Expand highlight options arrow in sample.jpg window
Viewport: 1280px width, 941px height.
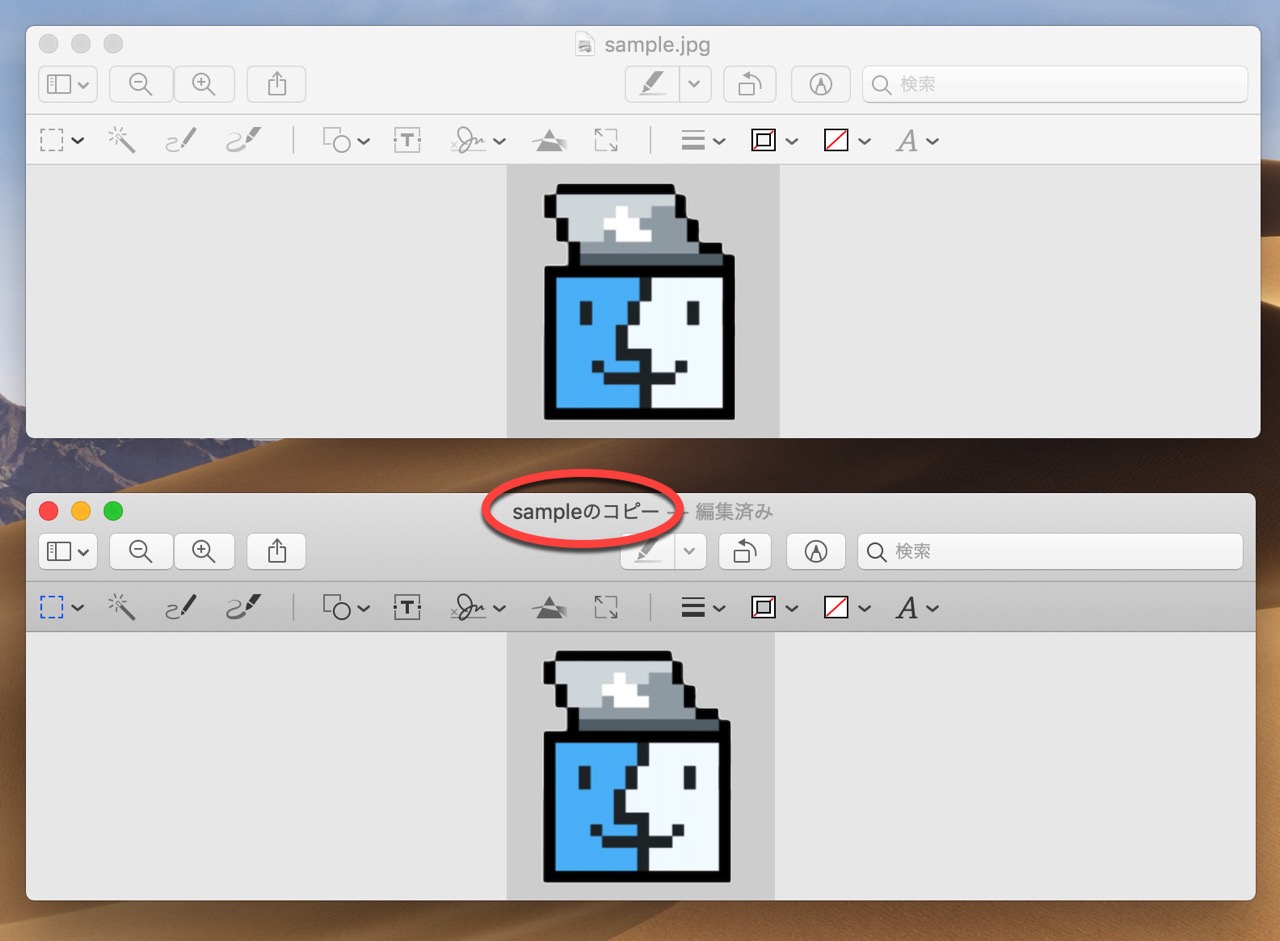(x=695, y=85)
